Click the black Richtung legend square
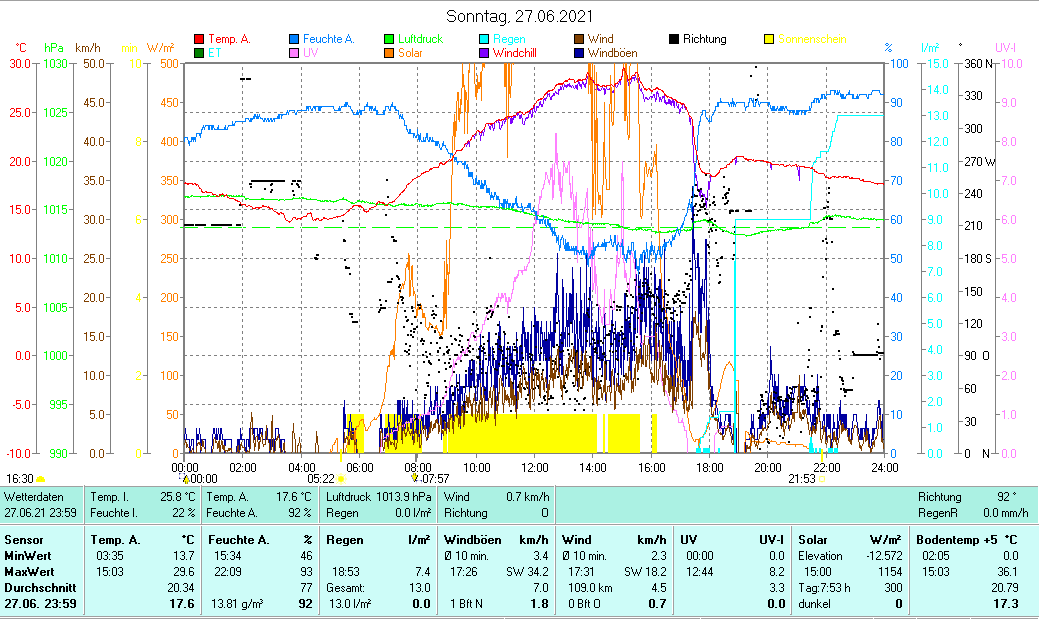The width and height of the screenshot is (1039, 619). tap(675, 39)
